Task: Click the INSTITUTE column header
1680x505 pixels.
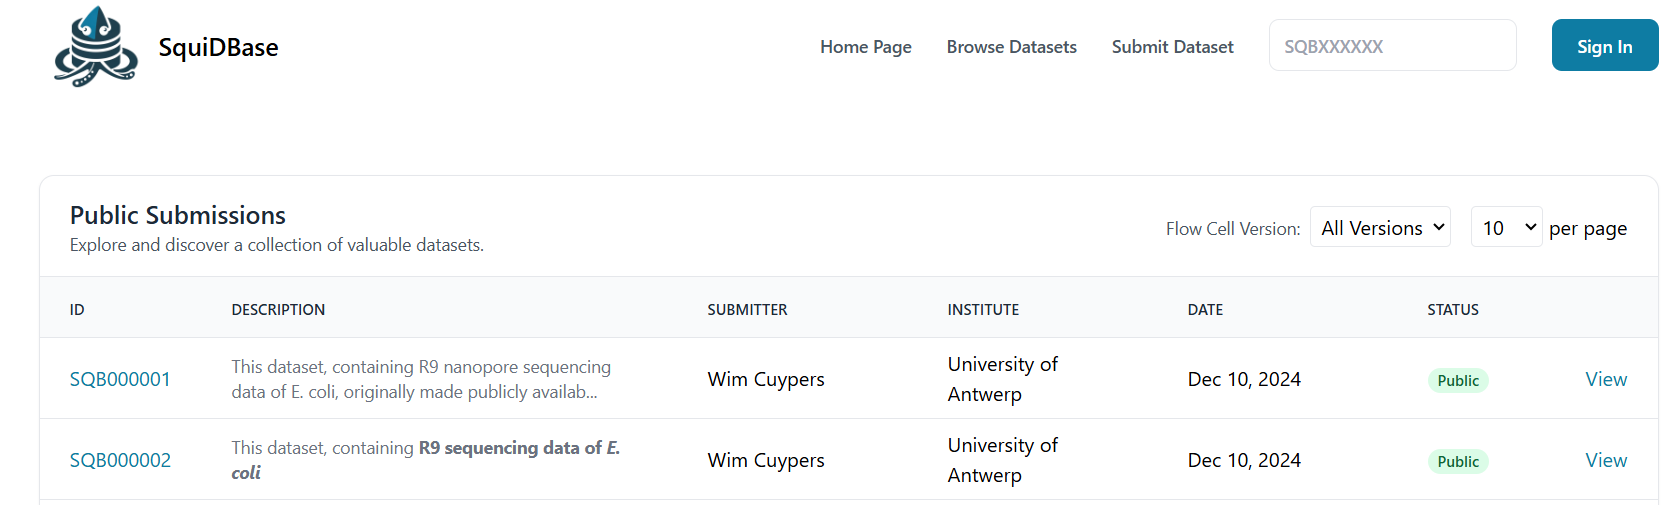Action: pyautogui.click(x=984, y=310)
